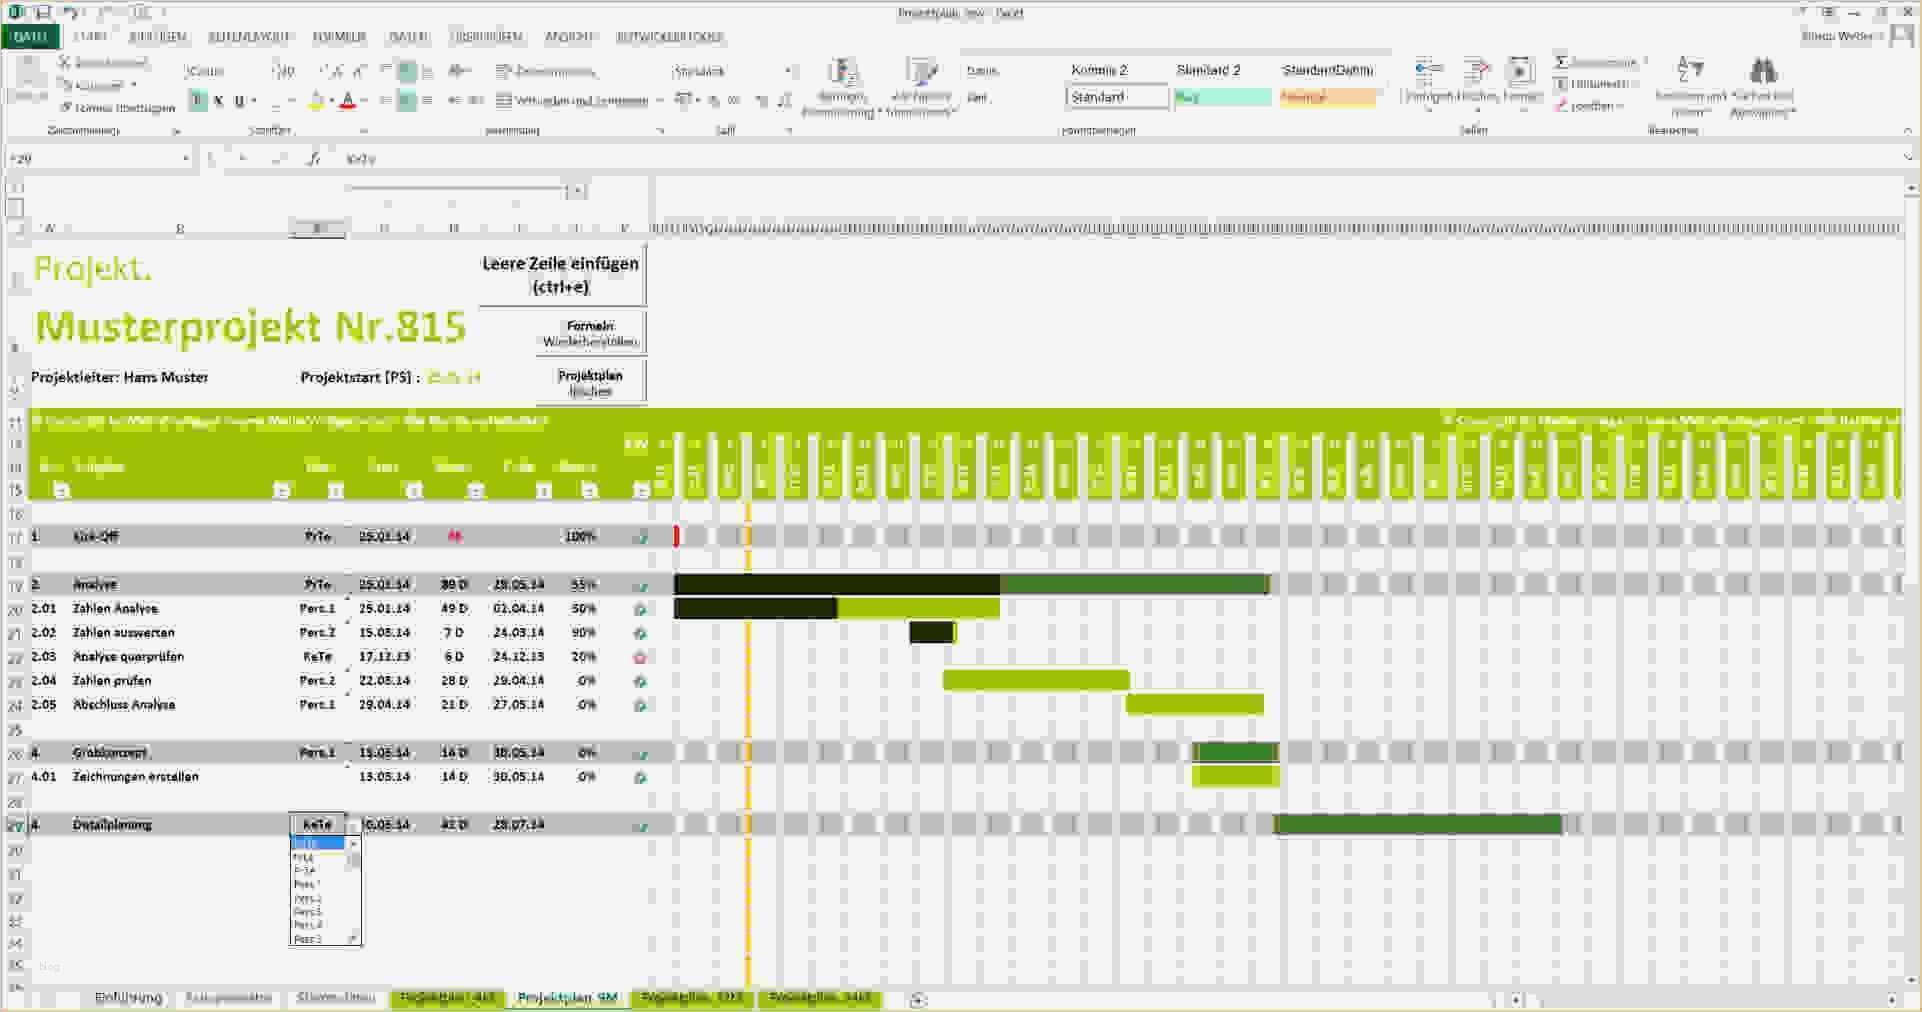The image size is (1922, 1012).
Task: Toggle italic formatting
Action: 218,101
